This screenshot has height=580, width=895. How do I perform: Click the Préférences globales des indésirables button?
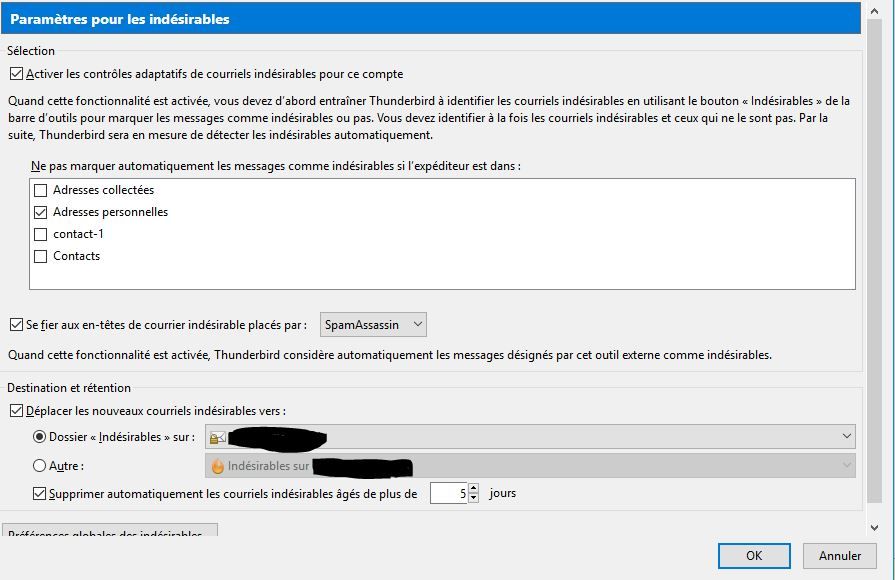[110, 530]
